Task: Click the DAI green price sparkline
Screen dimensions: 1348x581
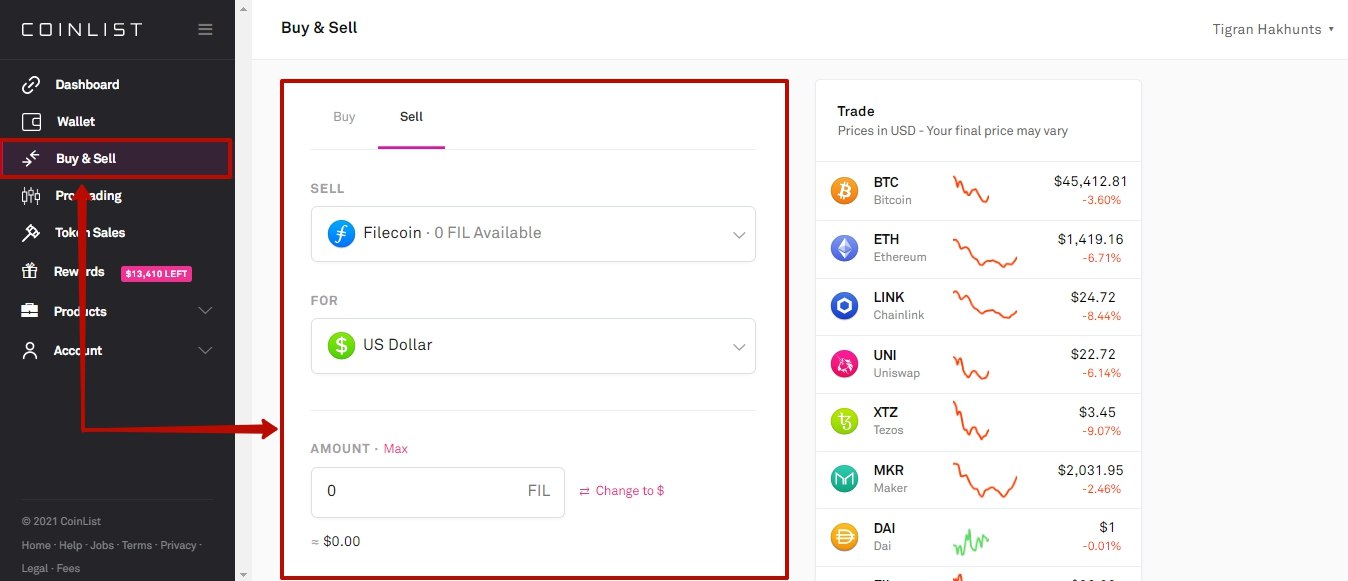Action: click(x=970, y=543)
